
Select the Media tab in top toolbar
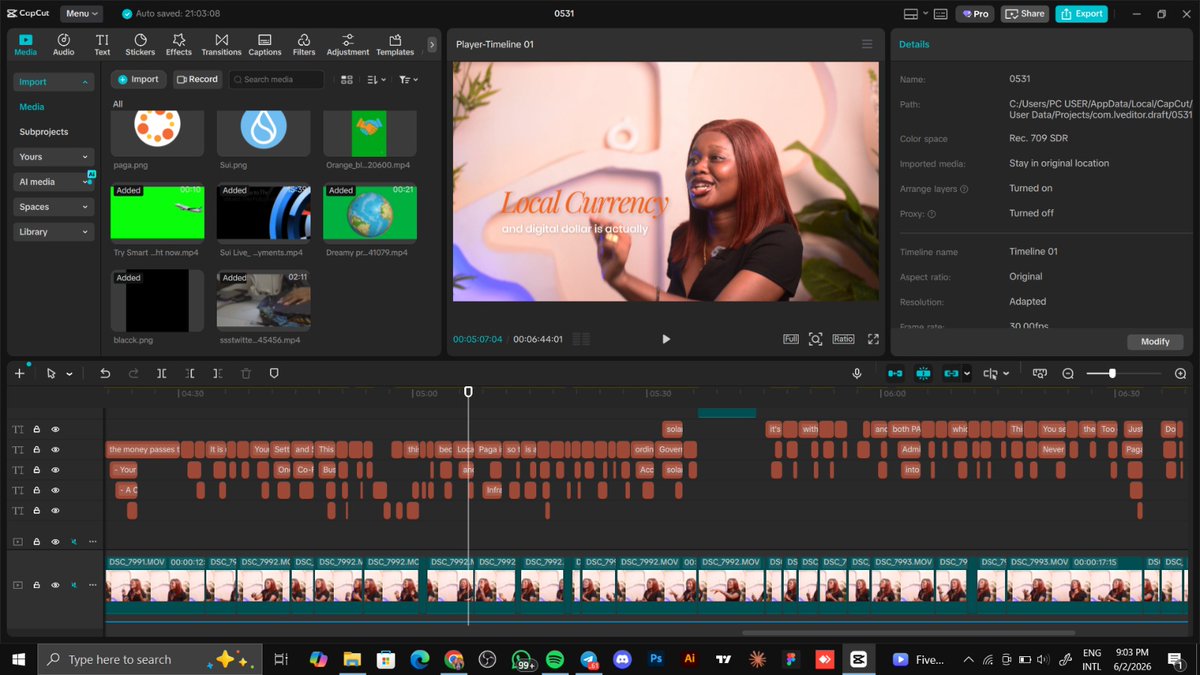coord(26,44)
